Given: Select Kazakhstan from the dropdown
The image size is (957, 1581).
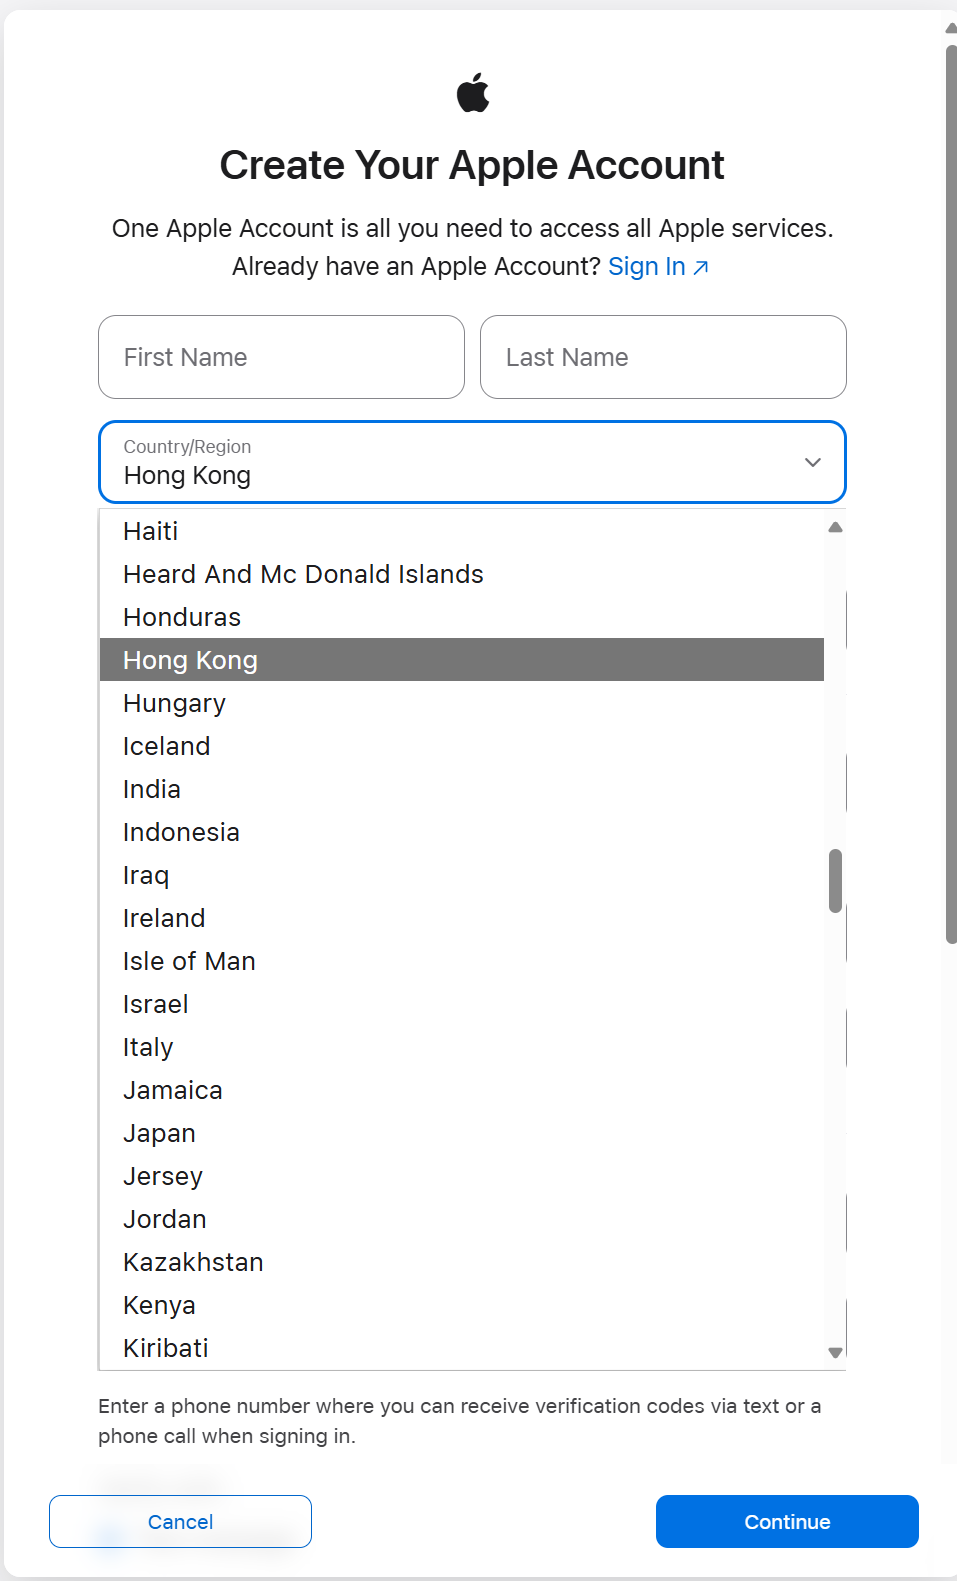Looking at the screenshot, I should 193,1262.
